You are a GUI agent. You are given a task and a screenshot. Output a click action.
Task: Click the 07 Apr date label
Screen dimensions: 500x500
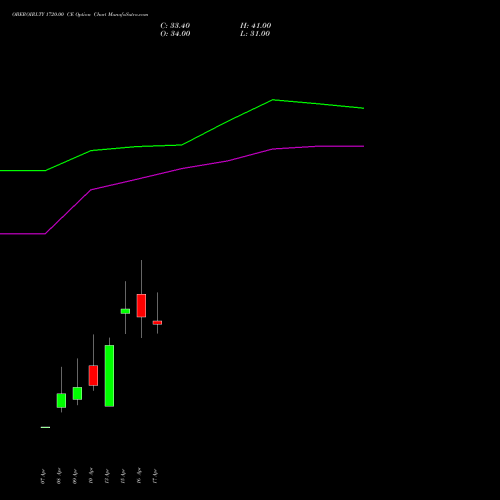[x=43, y=476]
